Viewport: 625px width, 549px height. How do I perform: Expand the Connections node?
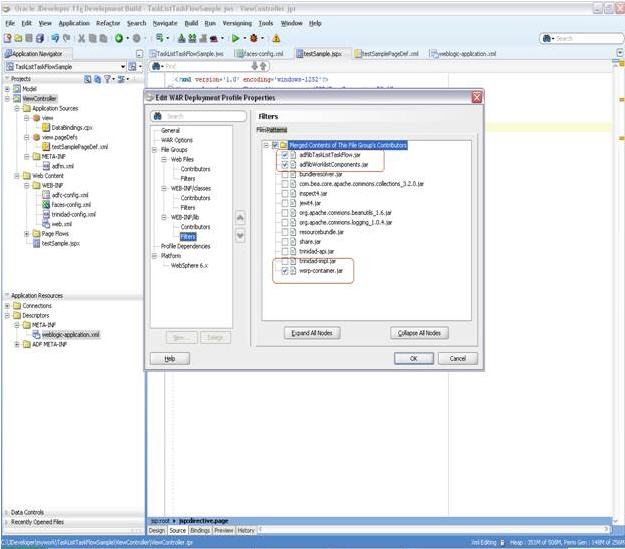(x=7, y=306)
